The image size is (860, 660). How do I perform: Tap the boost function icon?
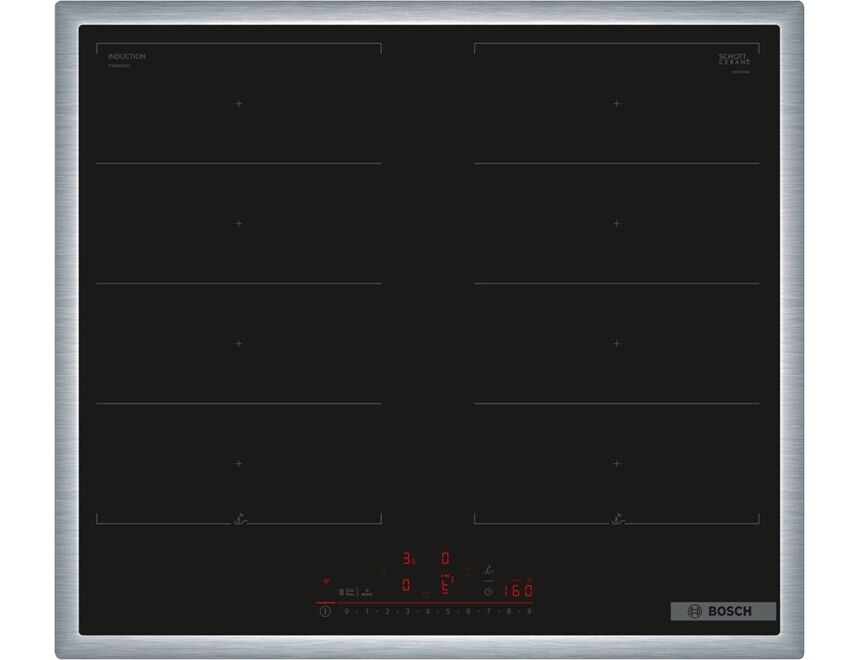click(x=366, y=591)
